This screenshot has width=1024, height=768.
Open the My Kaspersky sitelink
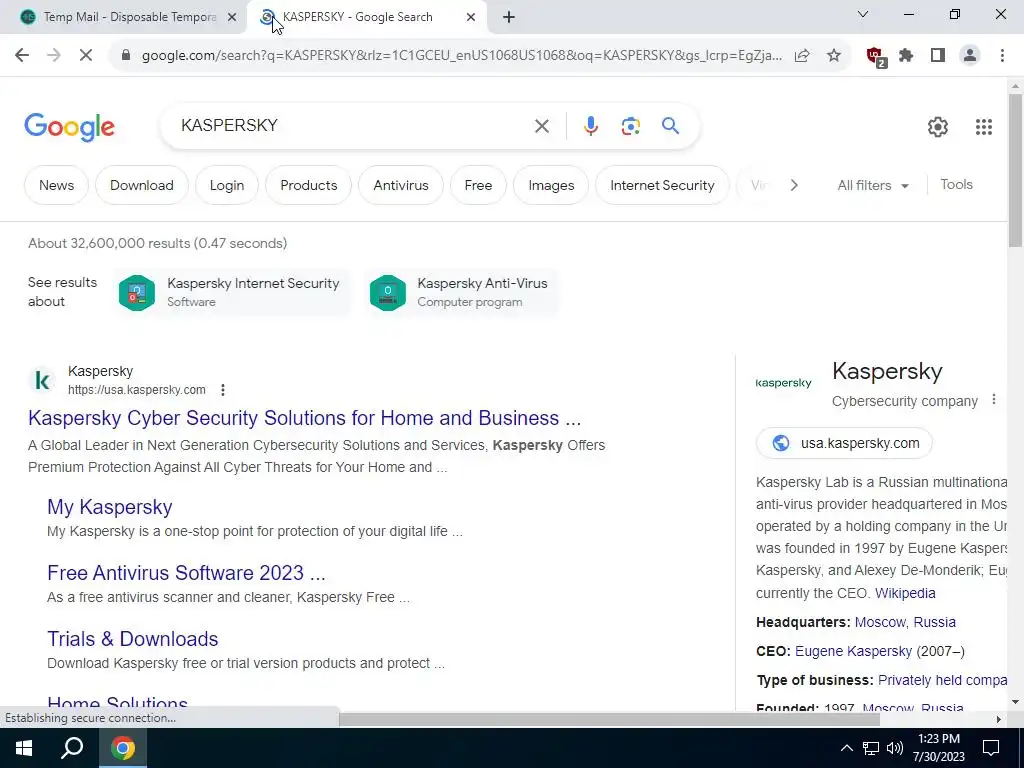click(x=110, y=507)
